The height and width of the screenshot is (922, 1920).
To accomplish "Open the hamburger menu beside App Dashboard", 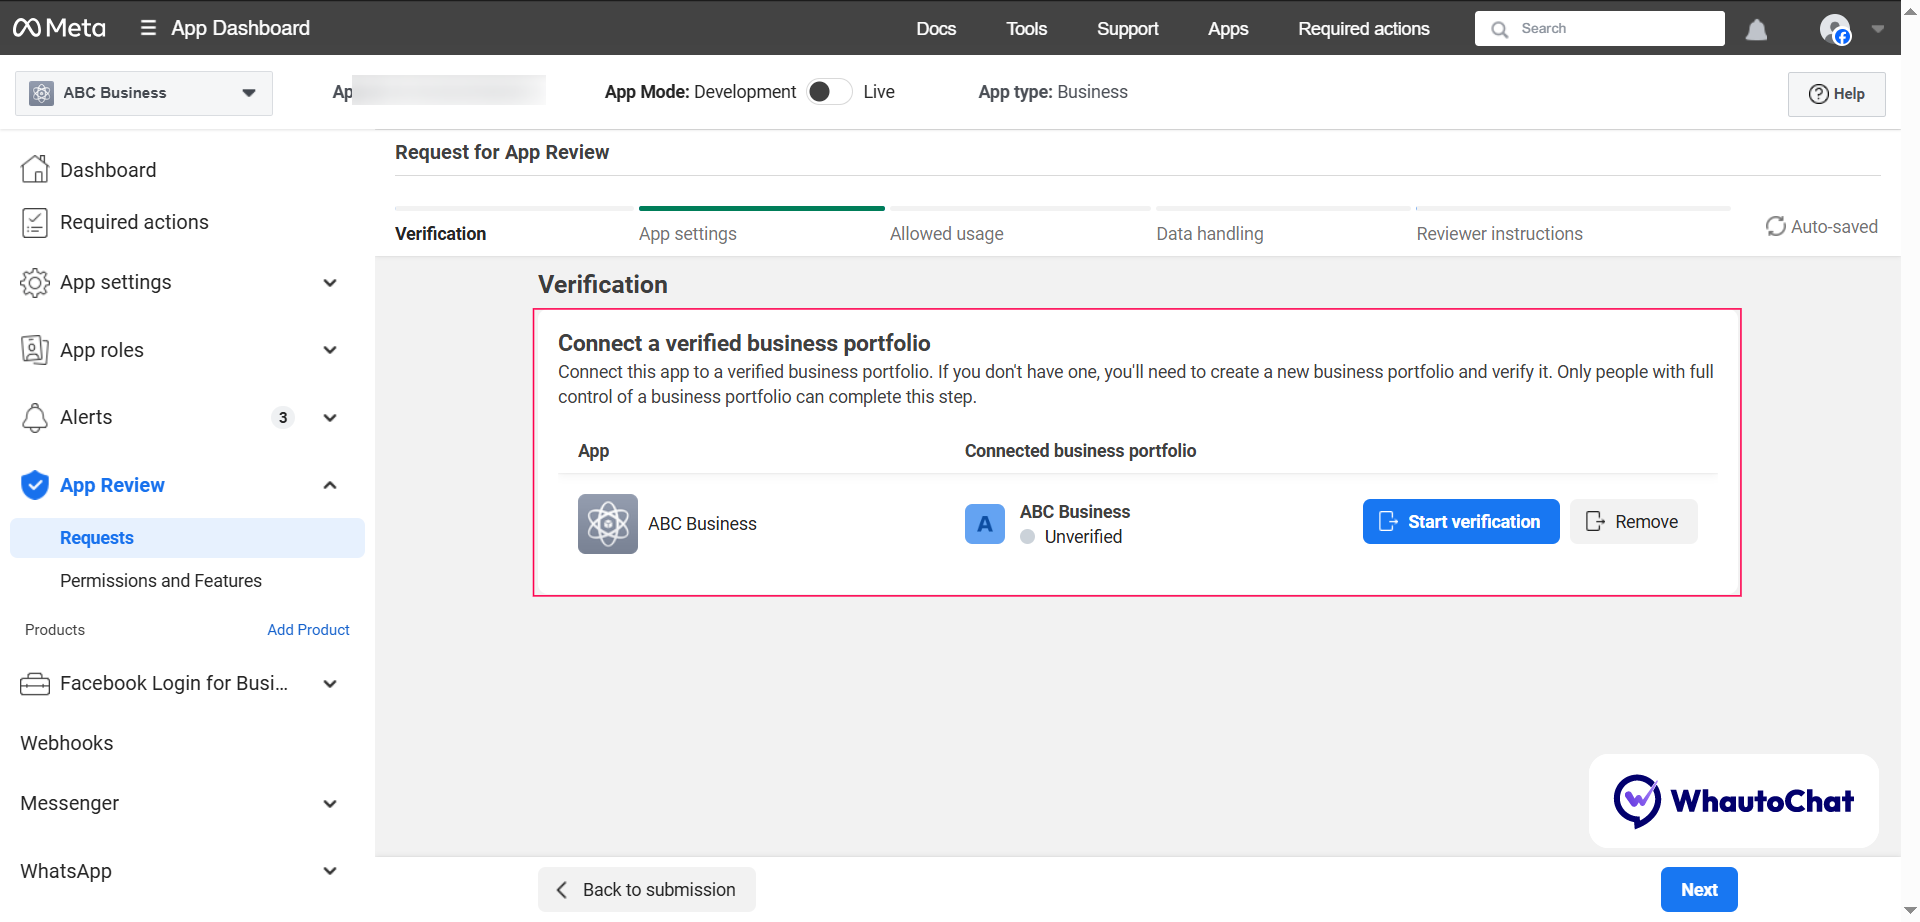I will (x=146, y=28).
